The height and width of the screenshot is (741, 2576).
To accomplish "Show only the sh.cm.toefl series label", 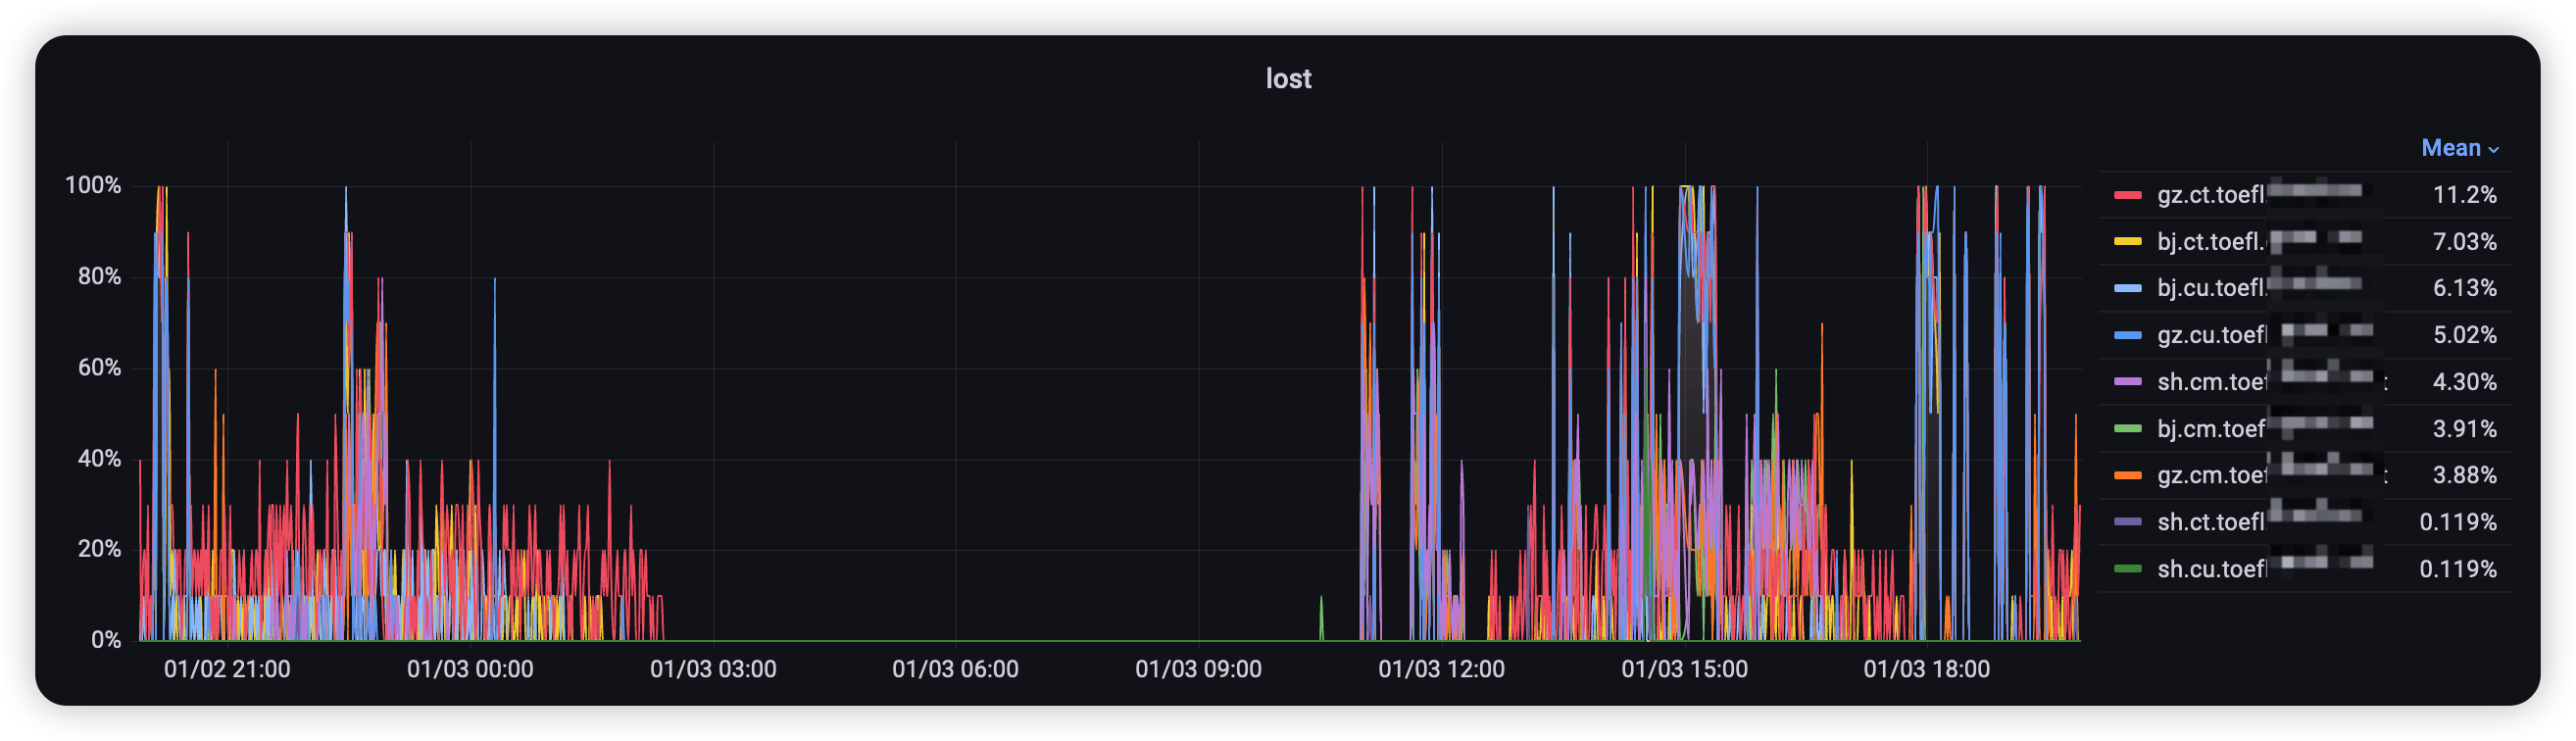I will (x=2210, y=382).
